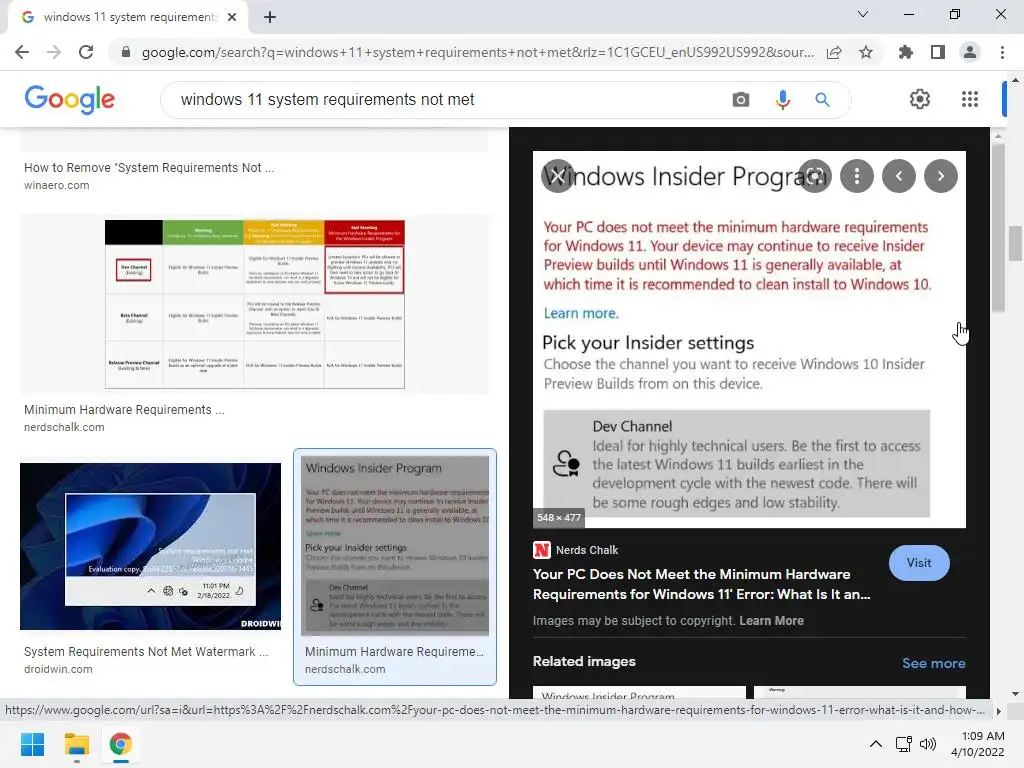Open the volume tray icon
The image size is (1024, 768).
tap(927, 744)
